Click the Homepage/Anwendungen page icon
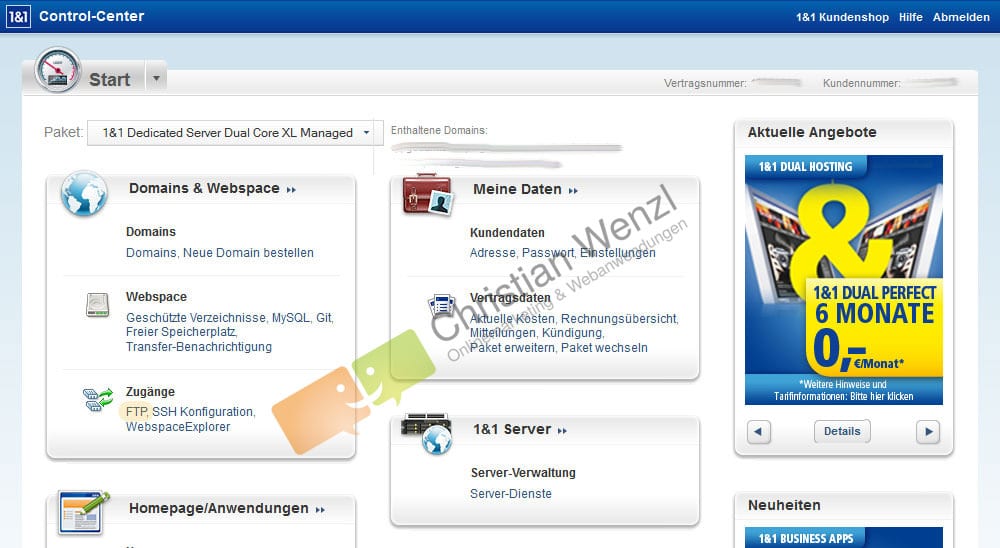The image size is (1000, 548). 83,512
